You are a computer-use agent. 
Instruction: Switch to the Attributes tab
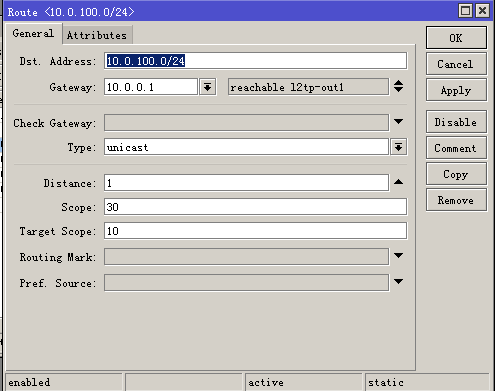pyautogui.click(x=97, y=35)
